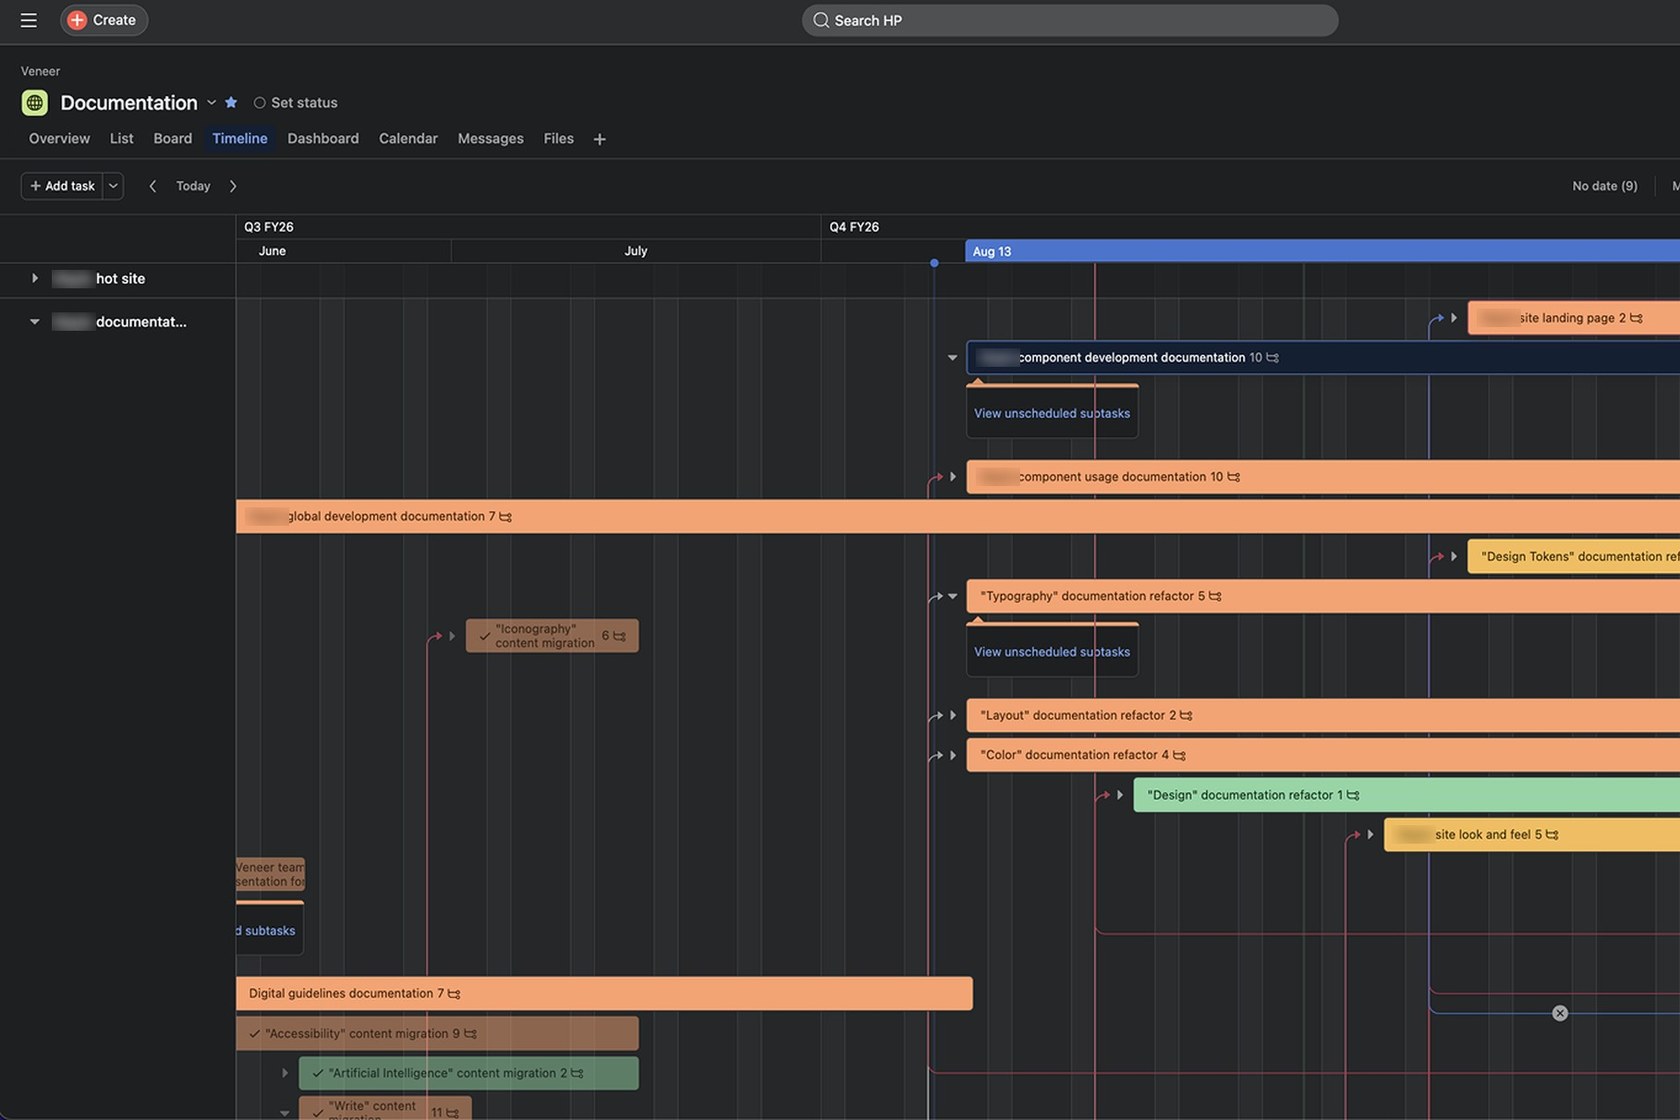The width and height of the screenshot is (1680, 1120).
Task: Open the Add task dropdown arrow
Action: click(x=113, y=186)
